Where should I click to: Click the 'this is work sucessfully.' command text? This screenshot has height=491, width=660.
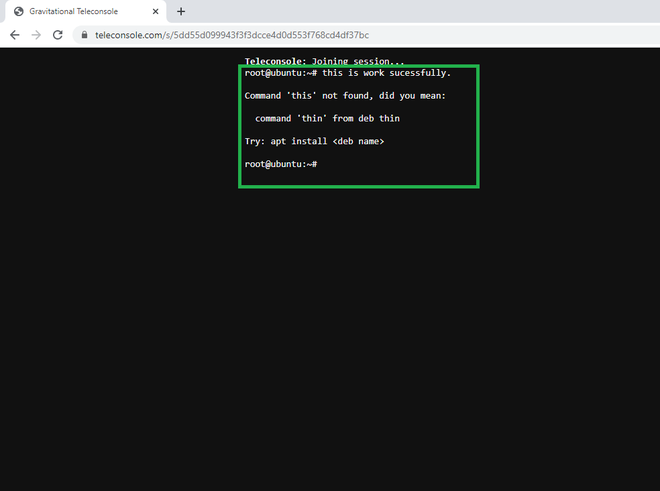[x=386, y=73]
